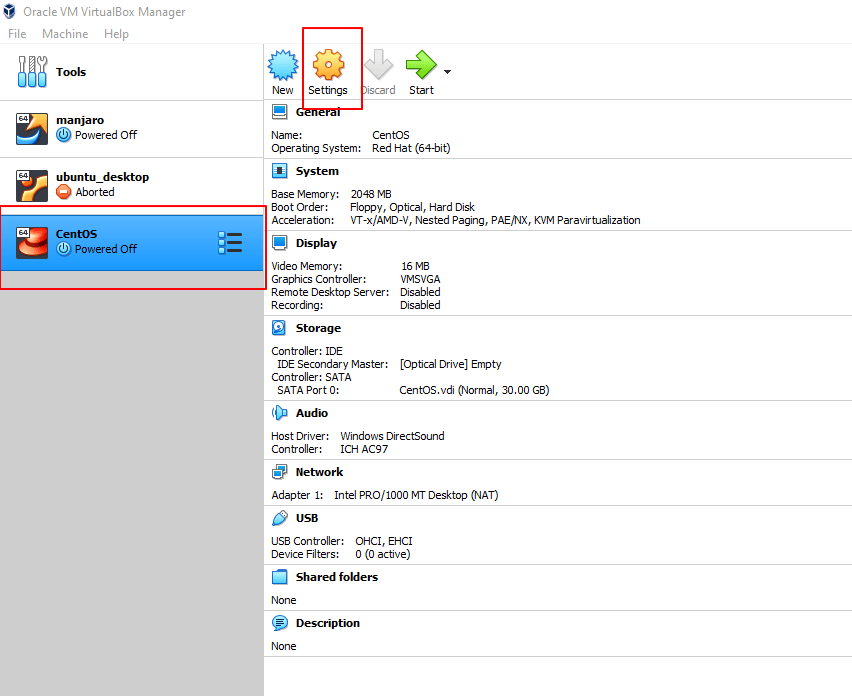Open the File menu
852x696 pixels.
coord(17,34)
